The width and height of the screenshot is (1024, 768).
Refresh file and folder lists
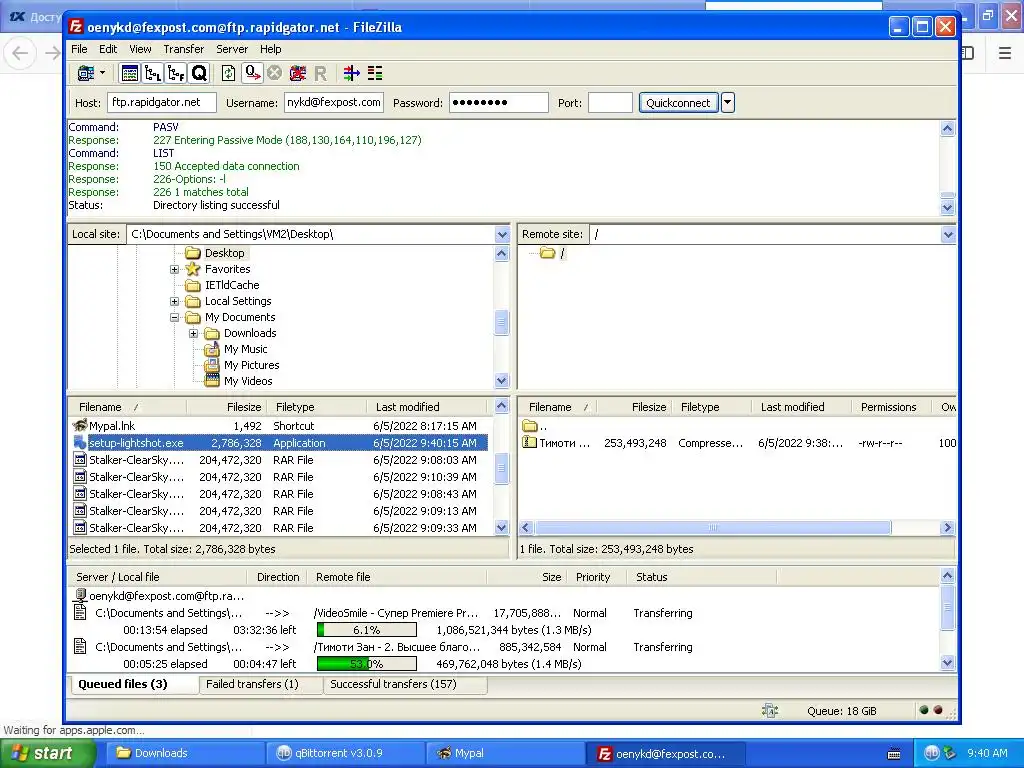pyautogui.click(x=229, y=73)
